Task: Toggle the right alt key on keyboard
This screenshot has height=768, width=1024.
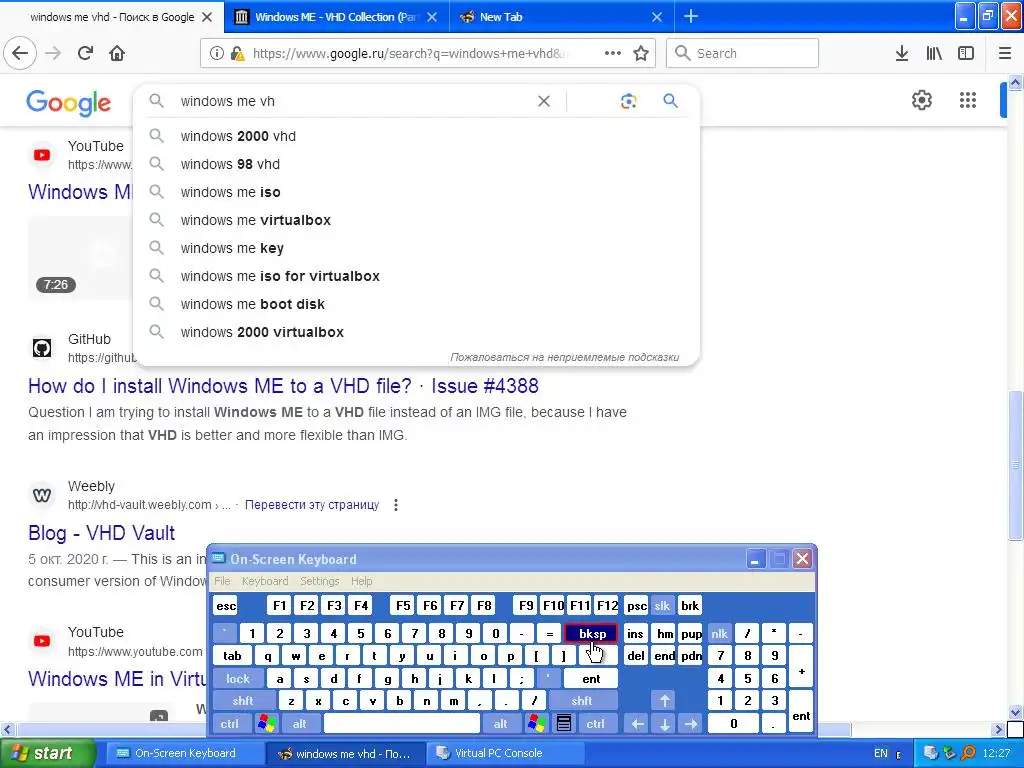Action: [x=500, y=724]
